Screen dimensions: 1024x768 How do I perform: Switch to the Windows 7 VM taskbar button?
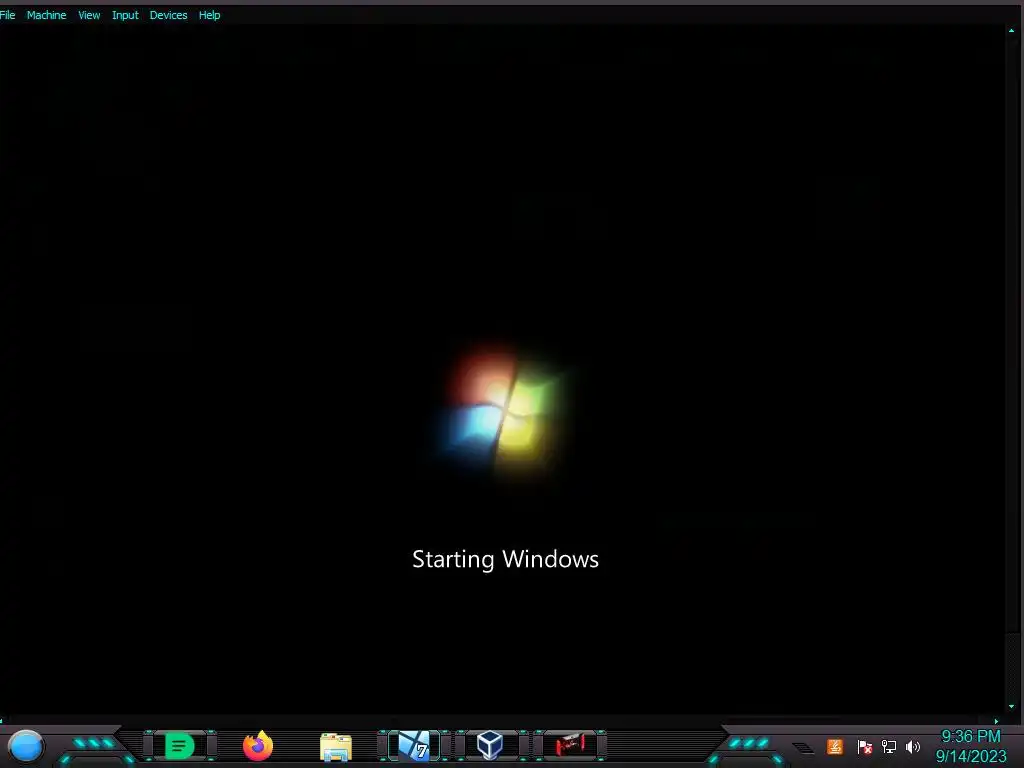point(415,746)
